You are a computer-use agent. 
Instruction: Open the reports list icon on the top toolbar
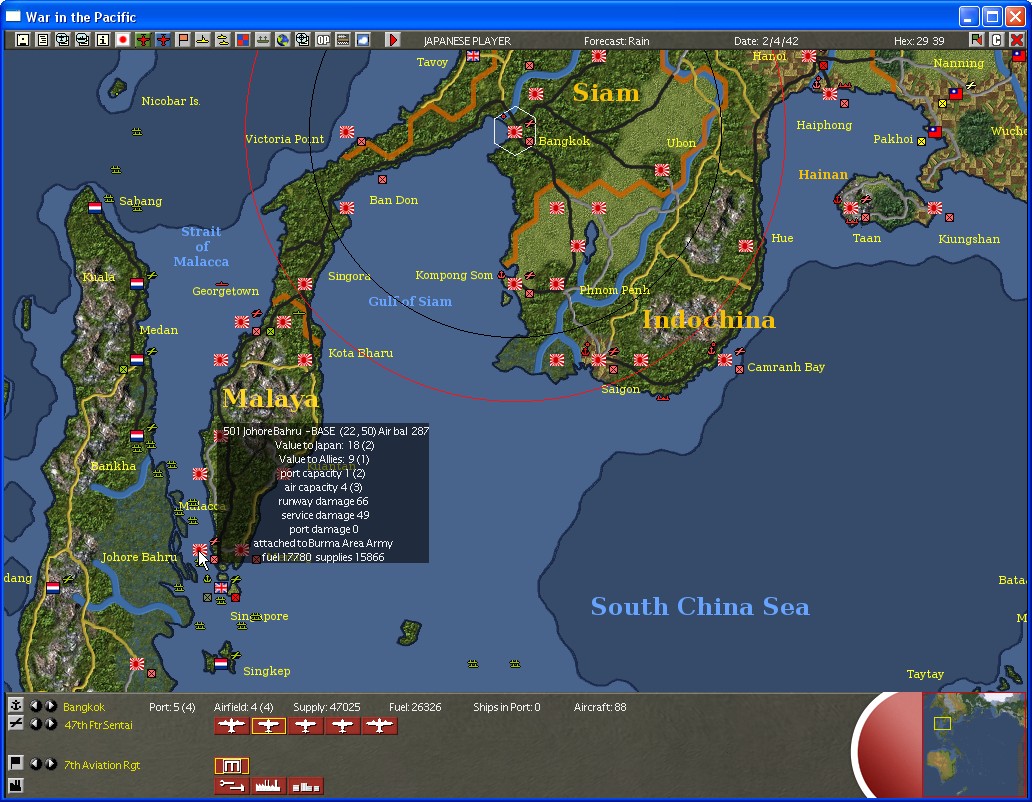tap(41, 39)
